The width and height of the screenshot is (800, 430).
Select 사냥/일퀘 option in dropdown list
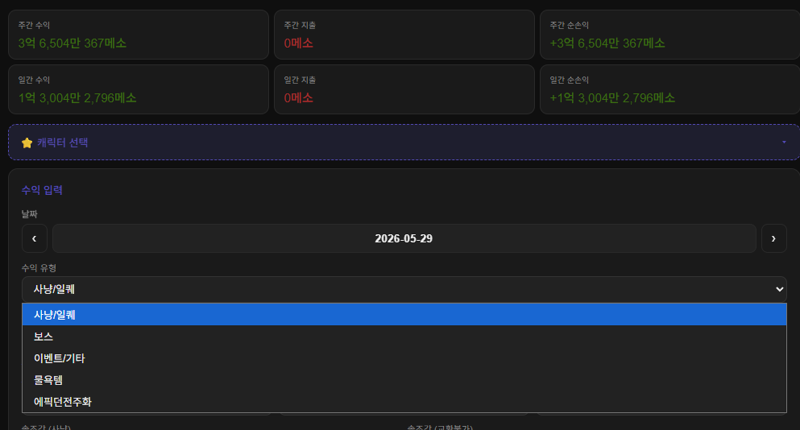click(404, 315)
